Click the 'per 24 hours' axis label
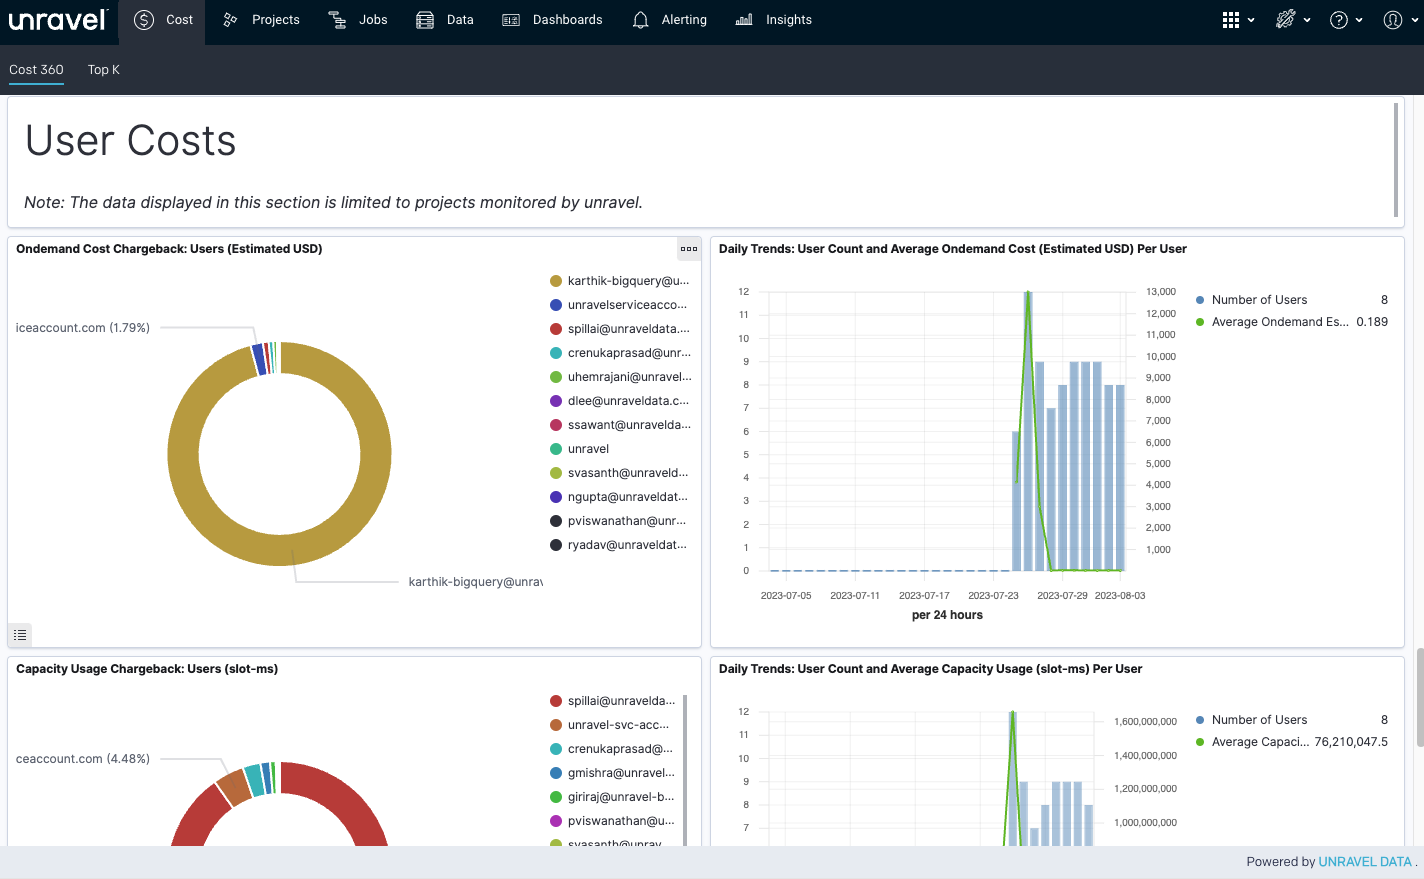This screenshot has height=879, width=1424. (947, 615)
